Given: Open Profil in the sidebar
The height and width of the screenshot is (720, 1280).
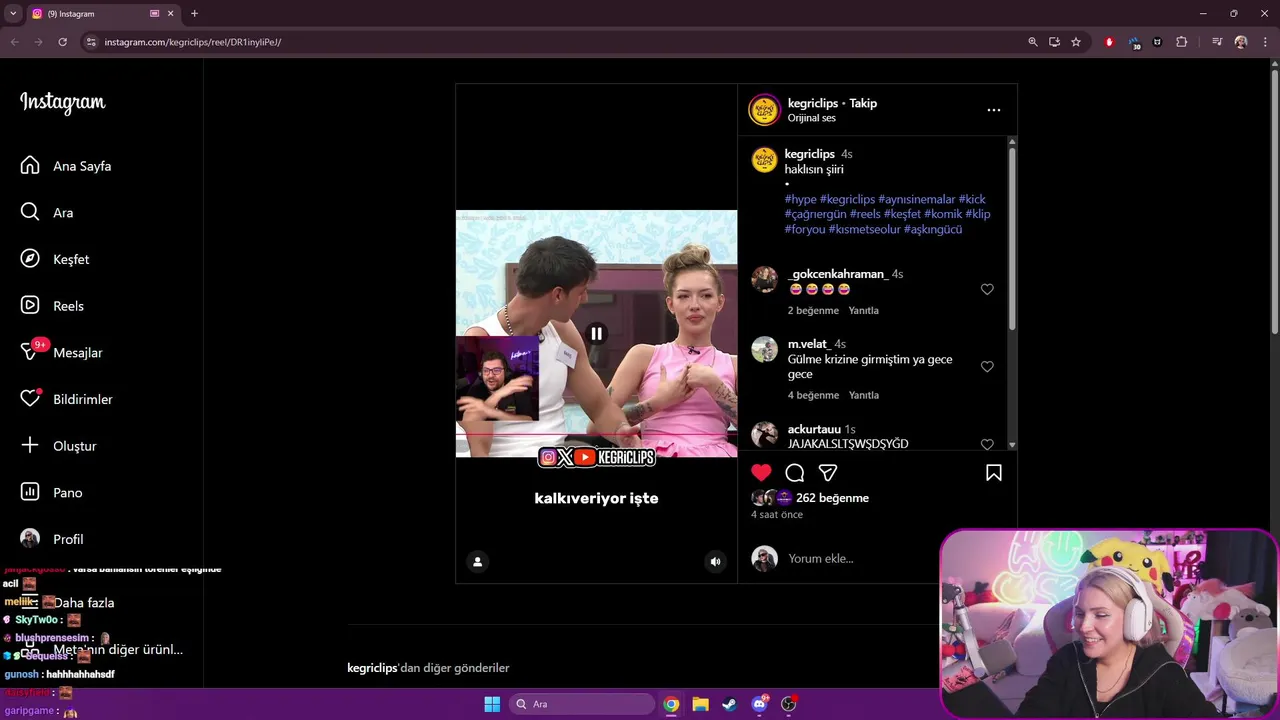Looking at the screenshot, I should click(52, 539).
